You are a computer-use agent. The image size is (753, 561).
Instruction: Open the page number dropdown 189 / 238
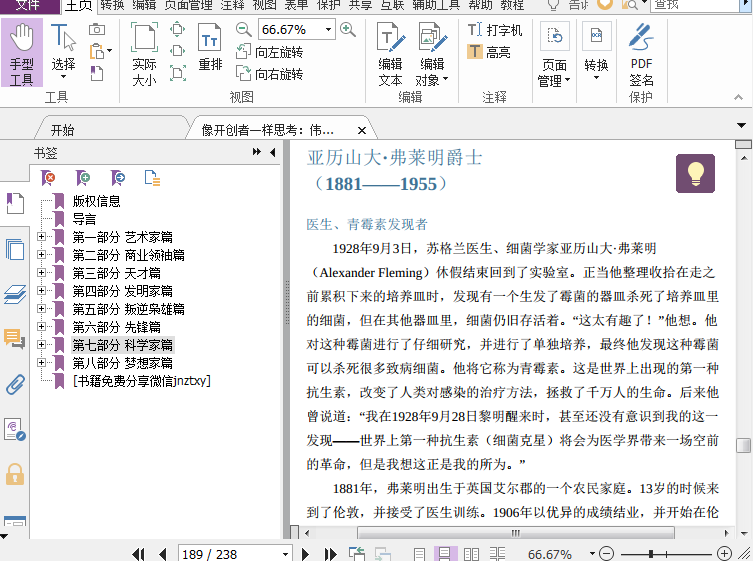pos(285,554)
